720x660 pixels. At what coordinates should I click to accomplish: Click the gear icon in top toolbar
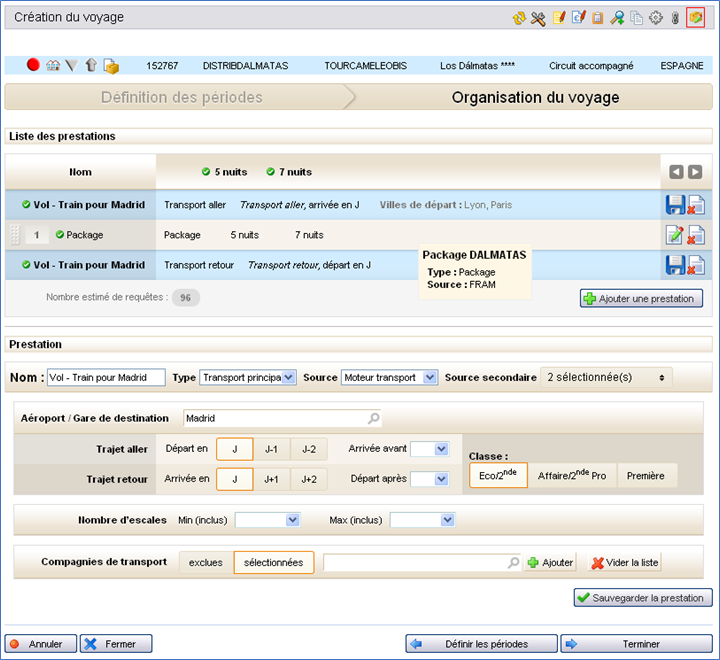(x=656, y=18)
